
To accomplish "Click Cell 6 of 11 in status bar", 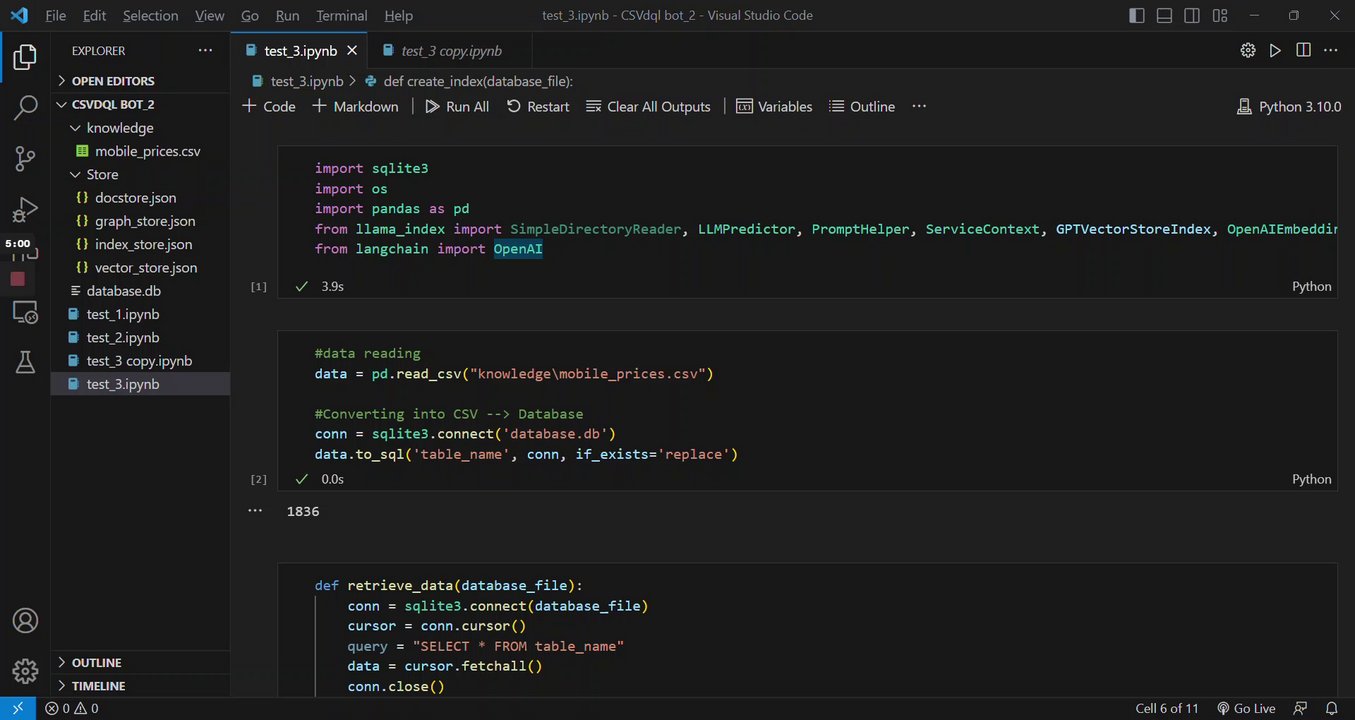I will (x=1167, y=708).
